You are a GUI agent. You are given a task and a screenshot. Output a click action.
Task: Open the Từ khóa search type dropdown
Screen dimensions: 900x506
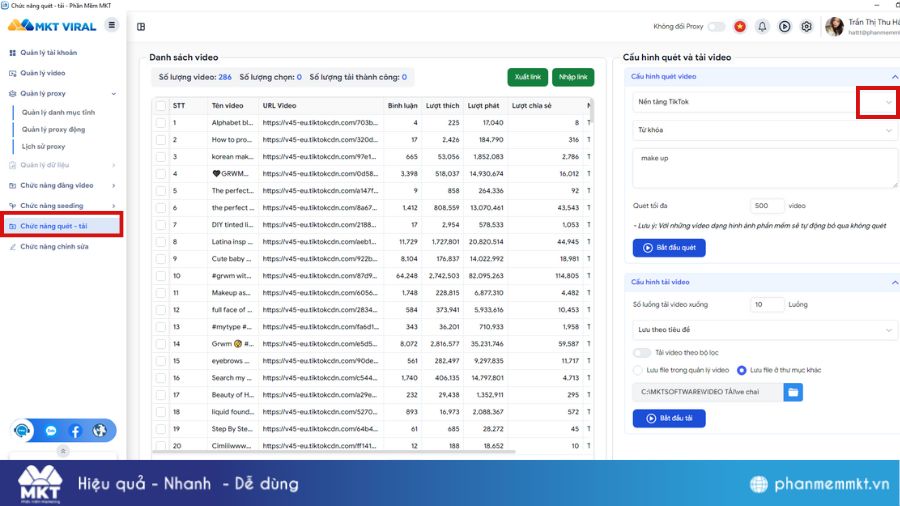(765, 130)
